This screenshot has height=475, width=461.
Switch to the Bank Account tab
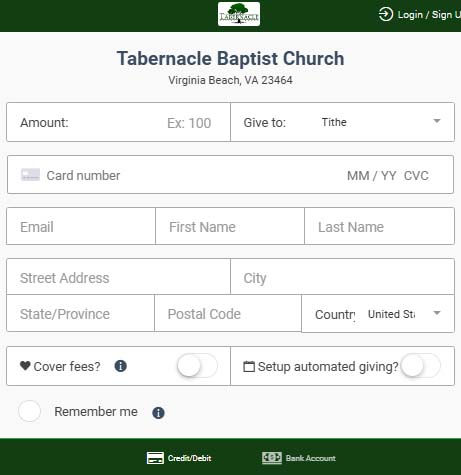[x=299, y=458]
